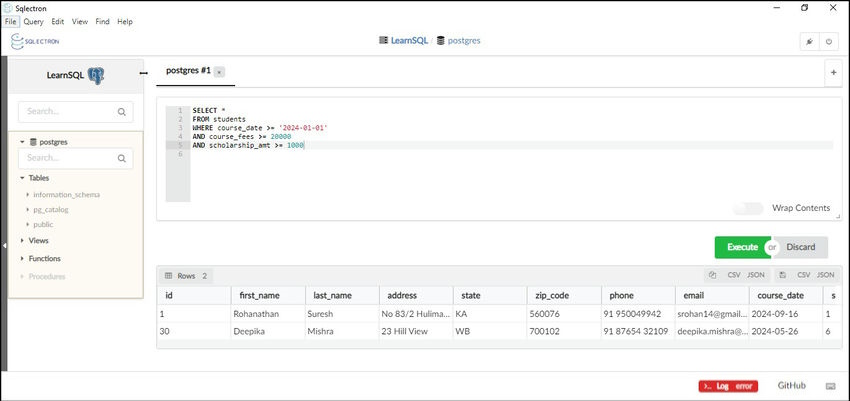The image size is (850, 401).
Task: Toggle the Wrap Contents switch
Action: 748,208
